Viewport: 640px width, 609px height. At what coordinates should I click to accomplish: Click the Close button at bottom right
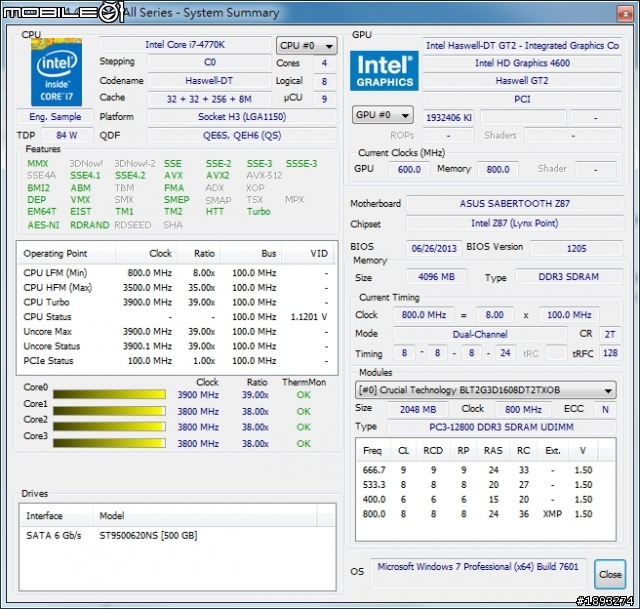(610, 574)
